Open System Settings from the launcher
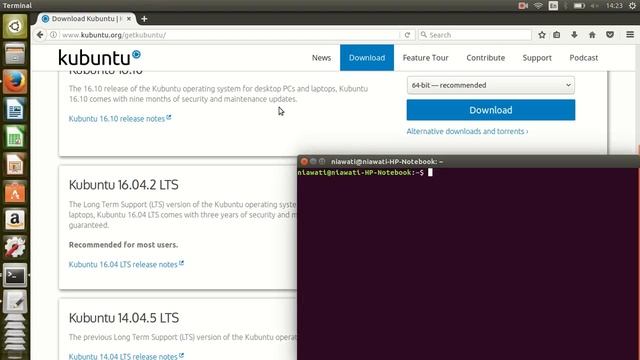The height and width of the screenshot is (360, 640). [x=15, y=247]
